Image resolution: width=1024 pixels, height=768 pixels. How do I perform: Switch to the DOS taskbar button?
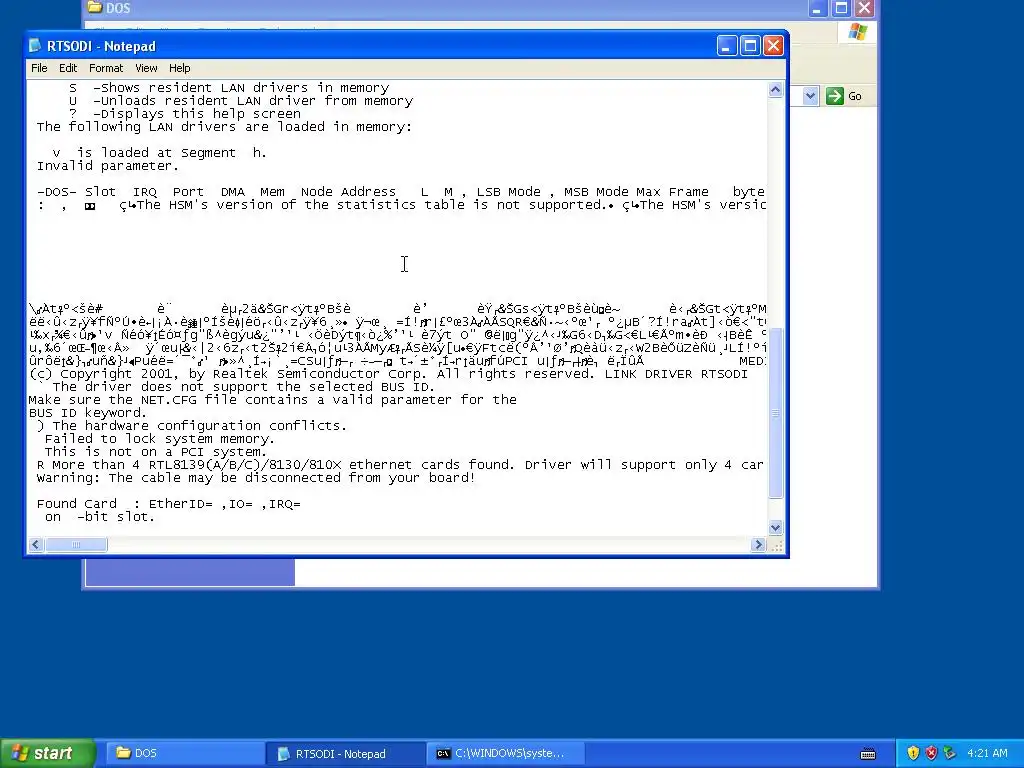pyautogui.click(x=184, y=753)
